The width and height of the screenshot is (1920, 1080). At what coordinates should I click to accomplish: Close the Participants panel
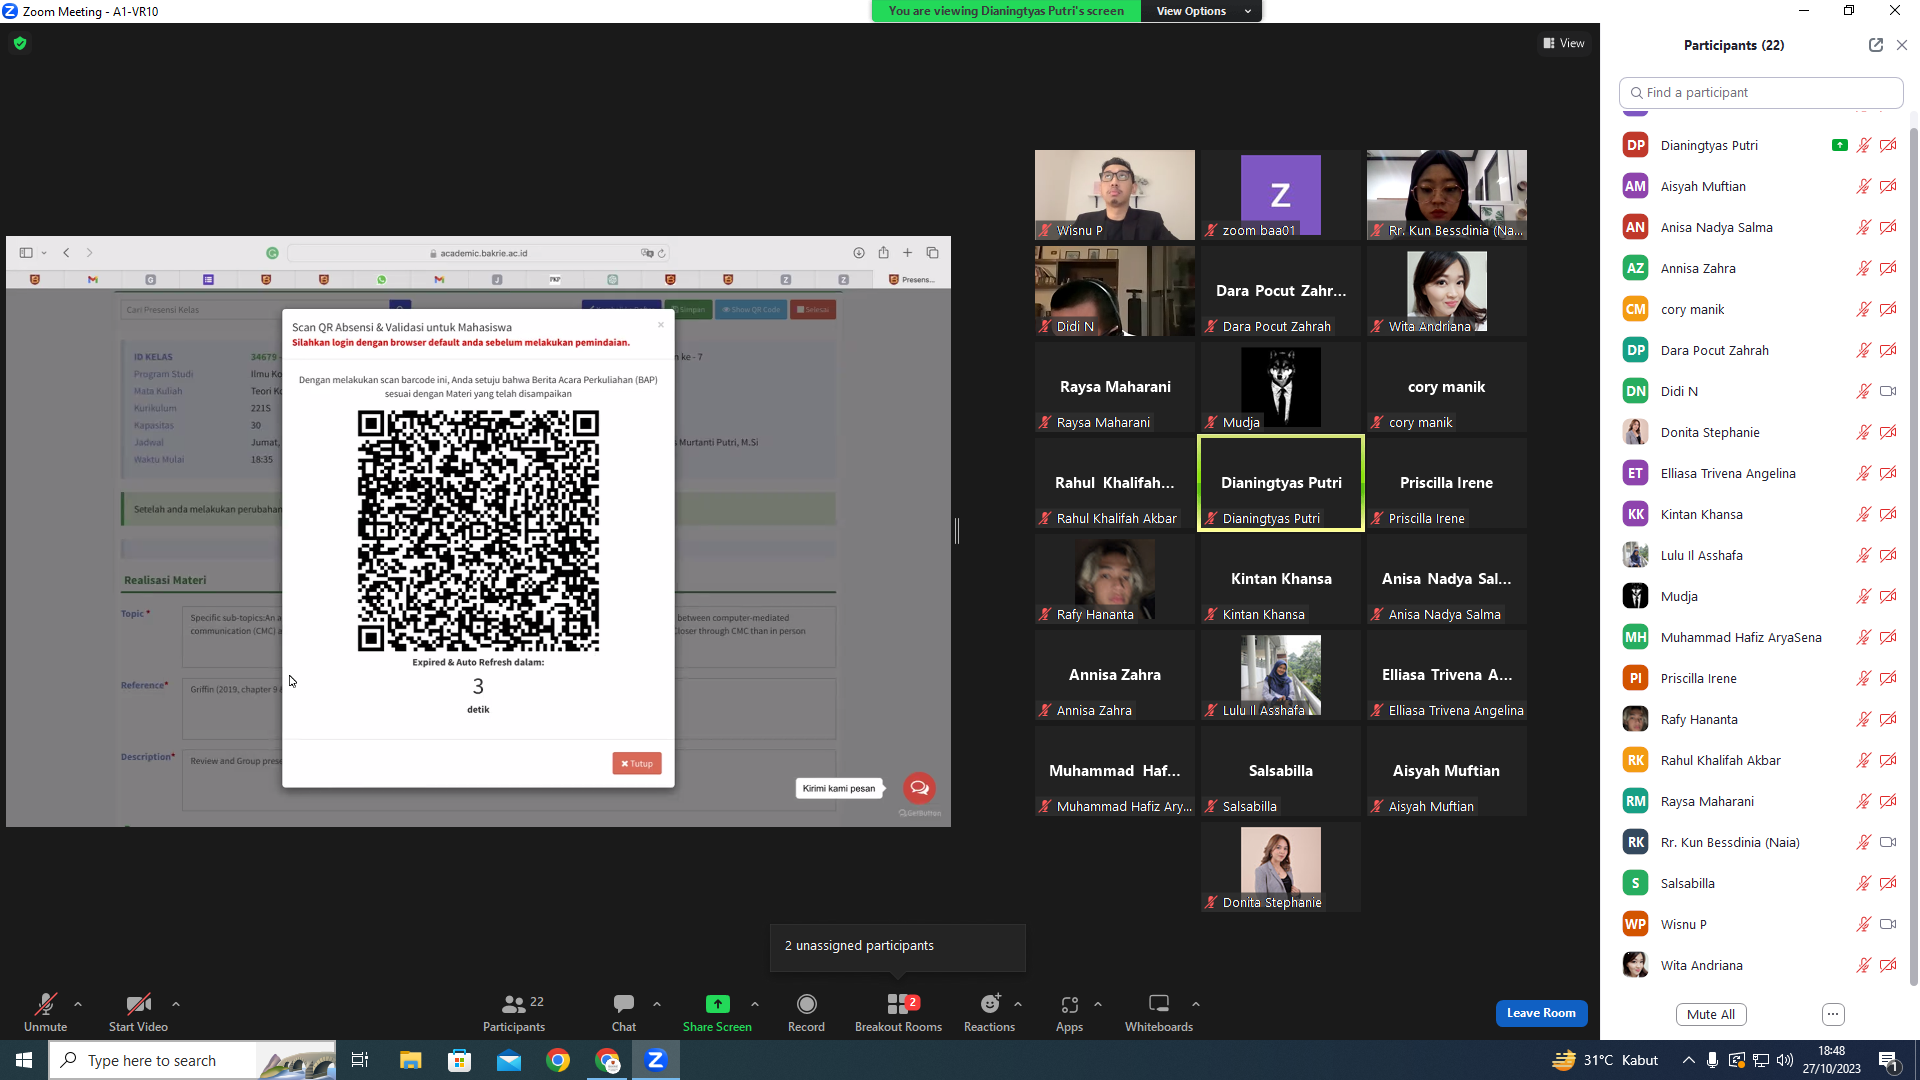[1902, 45]
